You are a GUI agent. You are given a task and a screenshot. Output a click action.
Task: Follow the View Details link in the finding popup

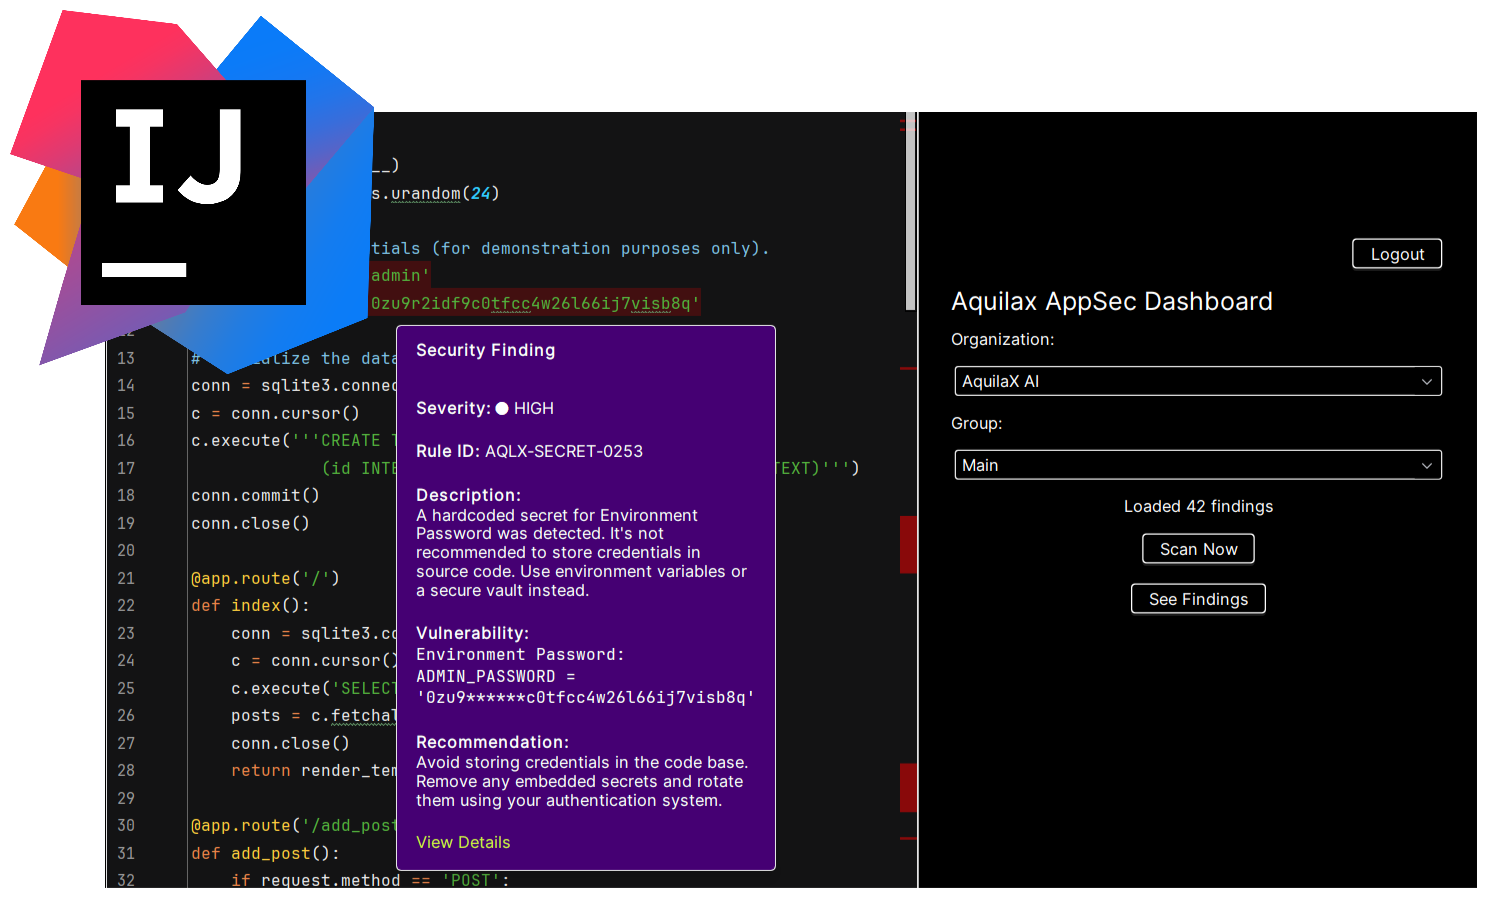click(x=463, y=842)
